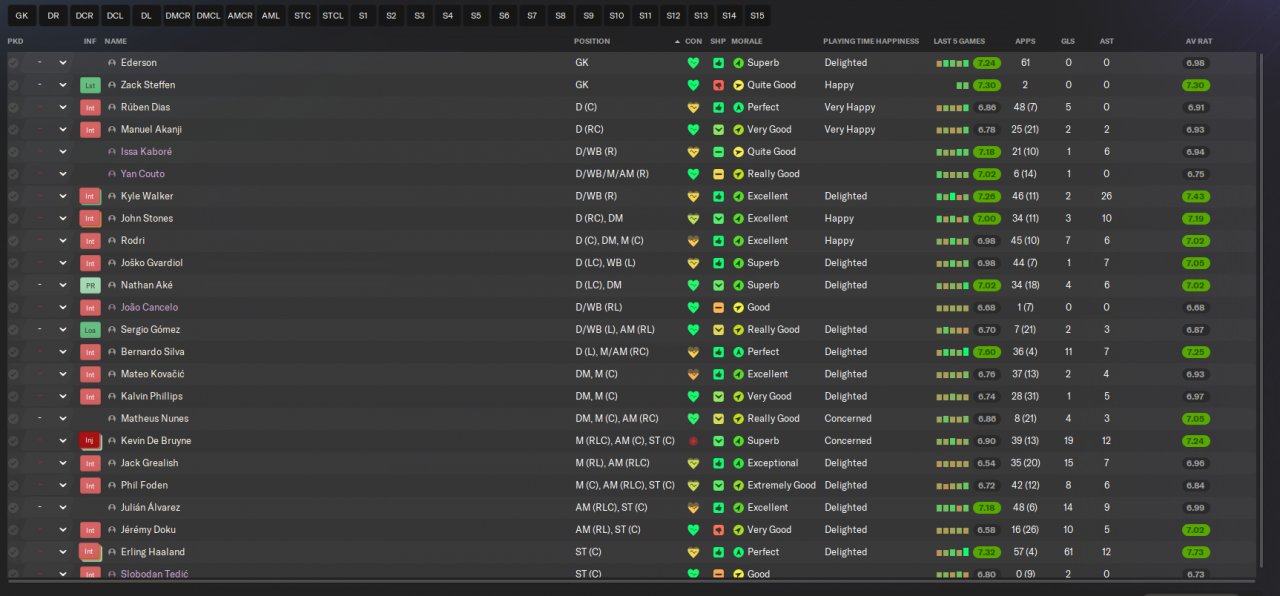Click the Lst status badge beside Zack Steffen
This screenshot has height=596, width=1280.
click(90, 85)
